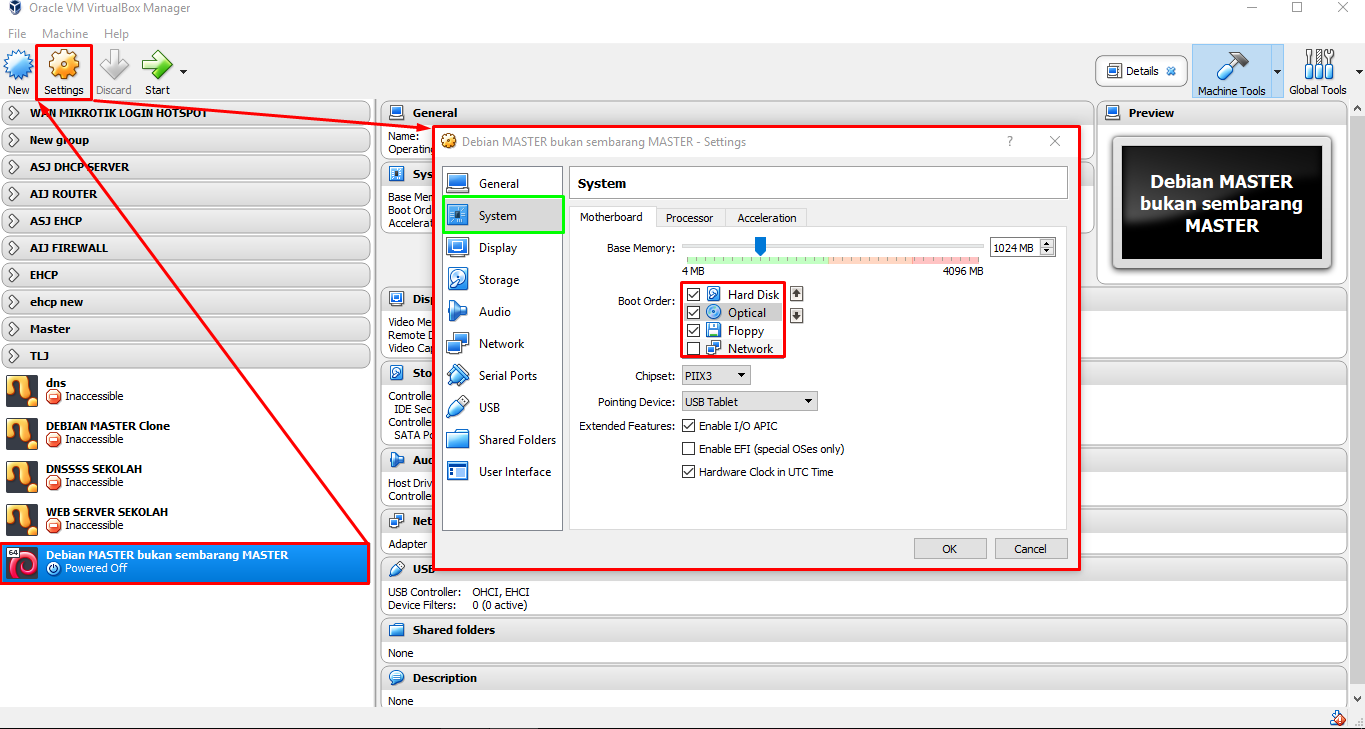Viewport: 1365px width, 729px height.
Task: Open the Chipset PIIX3 dropdown
Action: [x=716, y=376]
